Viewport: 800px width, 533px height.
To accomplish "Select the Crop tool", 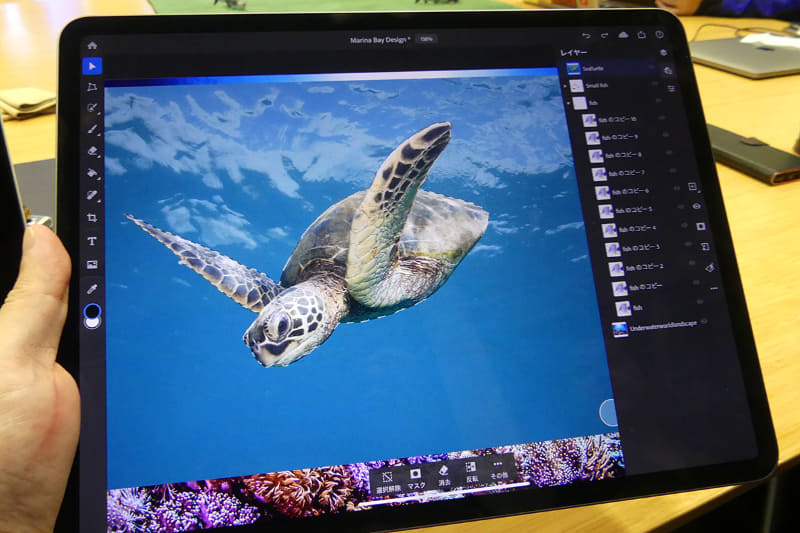I will (x=92, y=218).
